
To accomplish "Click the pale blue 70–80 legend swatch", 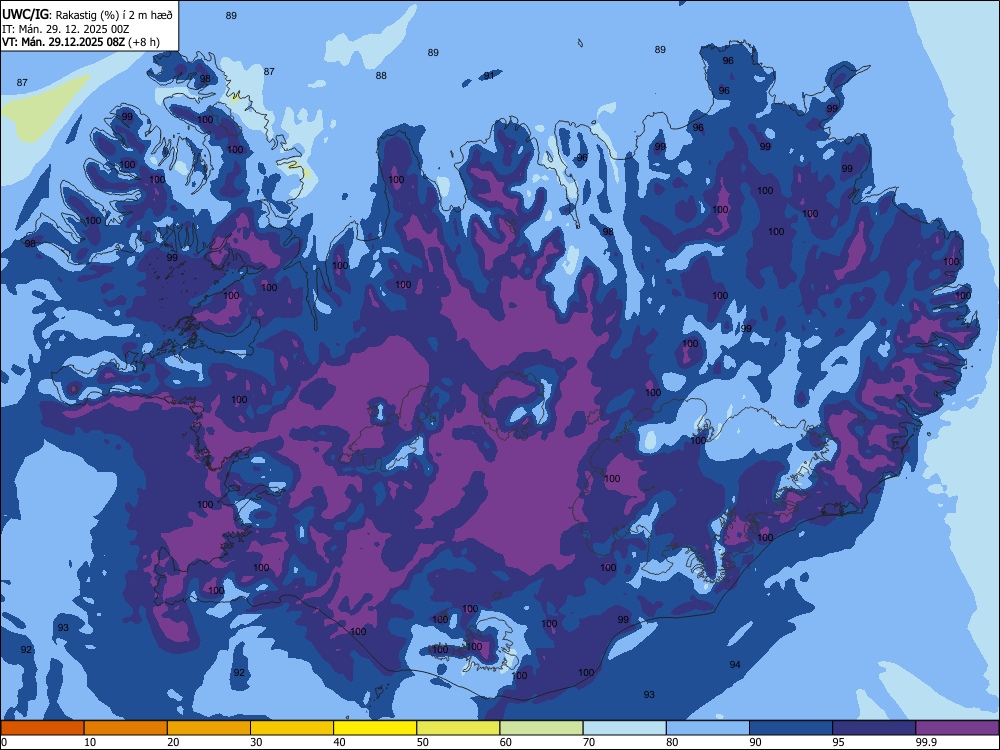I will 624,728.
